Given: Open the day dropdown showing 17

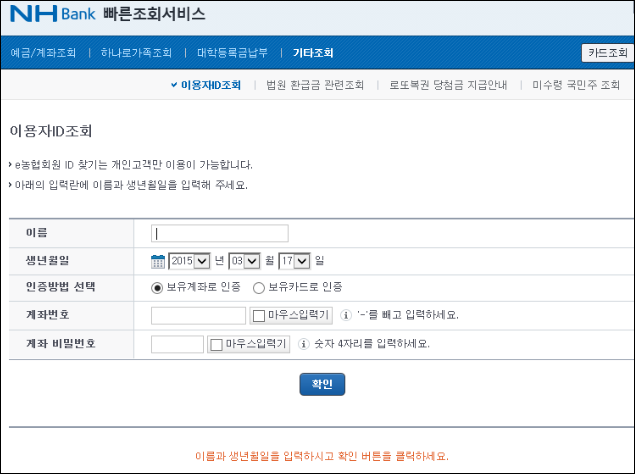Looking at the screenshot, I should 294,261.
